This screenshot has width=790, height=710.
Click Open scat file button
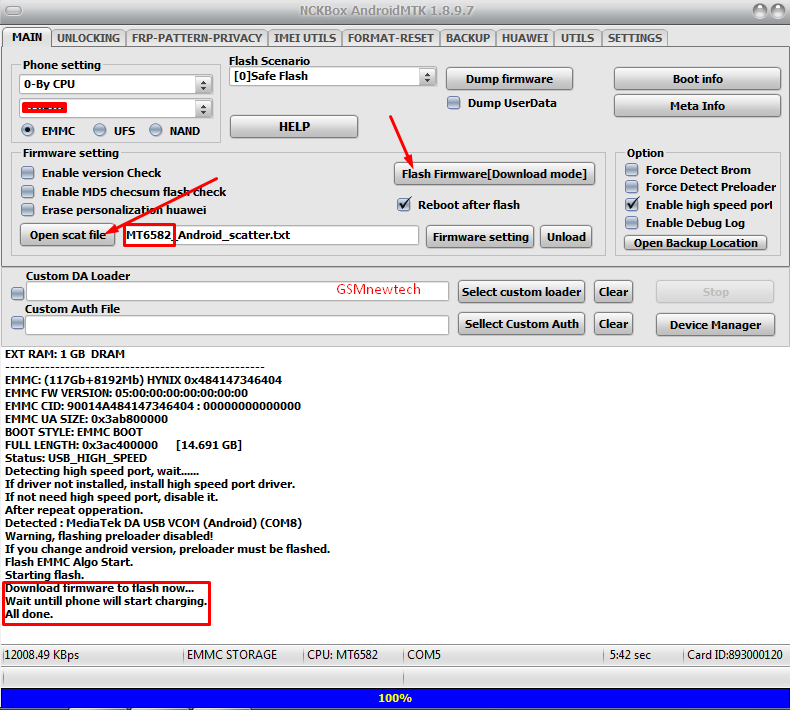(68, 235)
